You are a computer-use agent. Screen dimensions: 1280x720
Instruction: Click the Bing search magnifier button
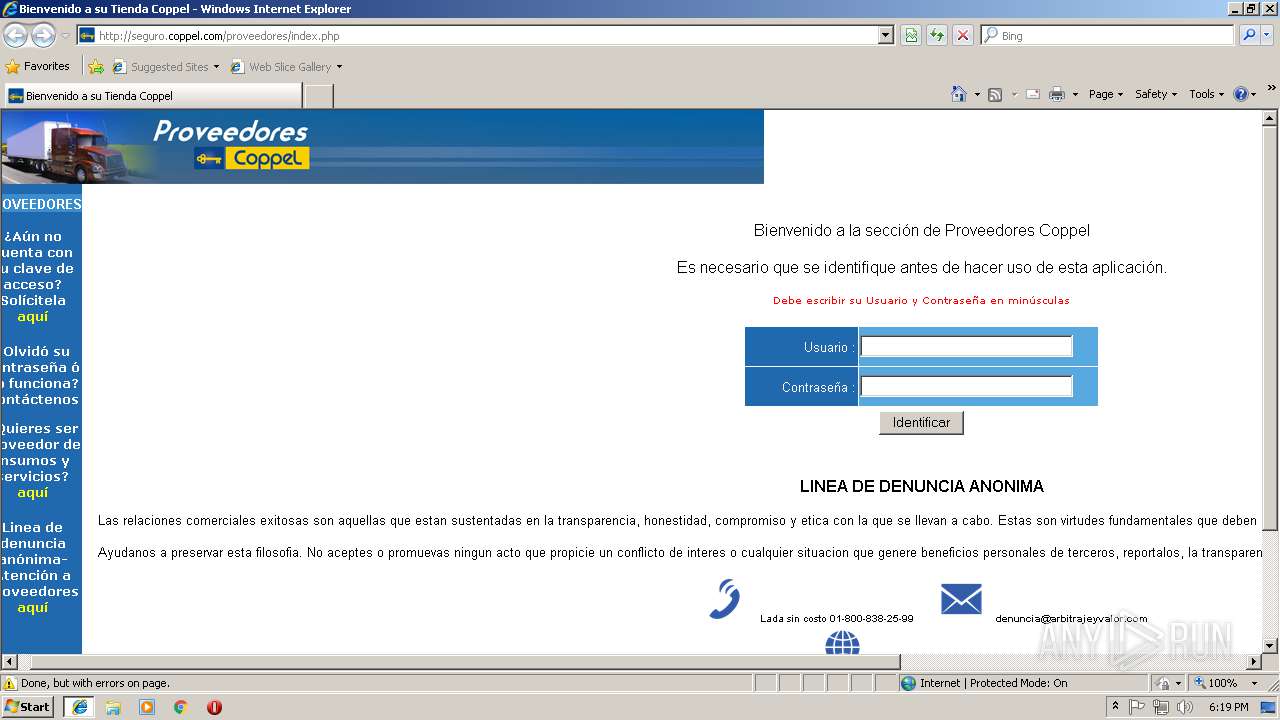pos(1249,35)
